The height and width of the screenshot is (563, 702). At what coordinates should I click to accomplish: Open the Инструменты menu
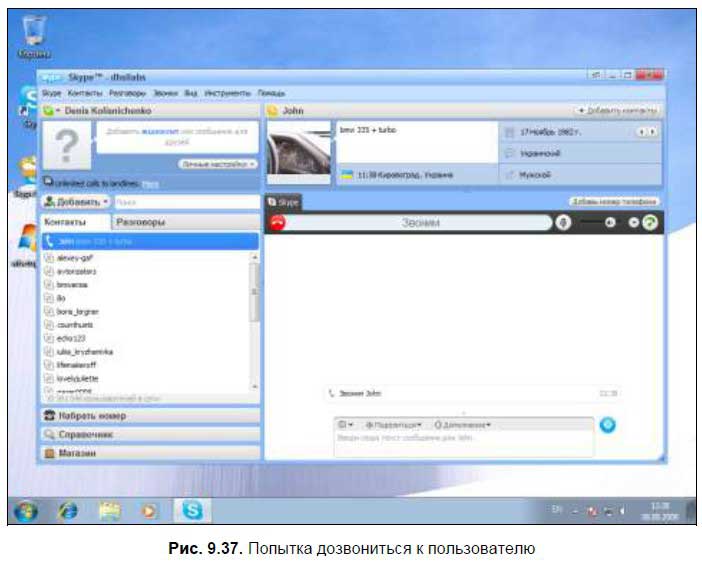click(226, 92)
